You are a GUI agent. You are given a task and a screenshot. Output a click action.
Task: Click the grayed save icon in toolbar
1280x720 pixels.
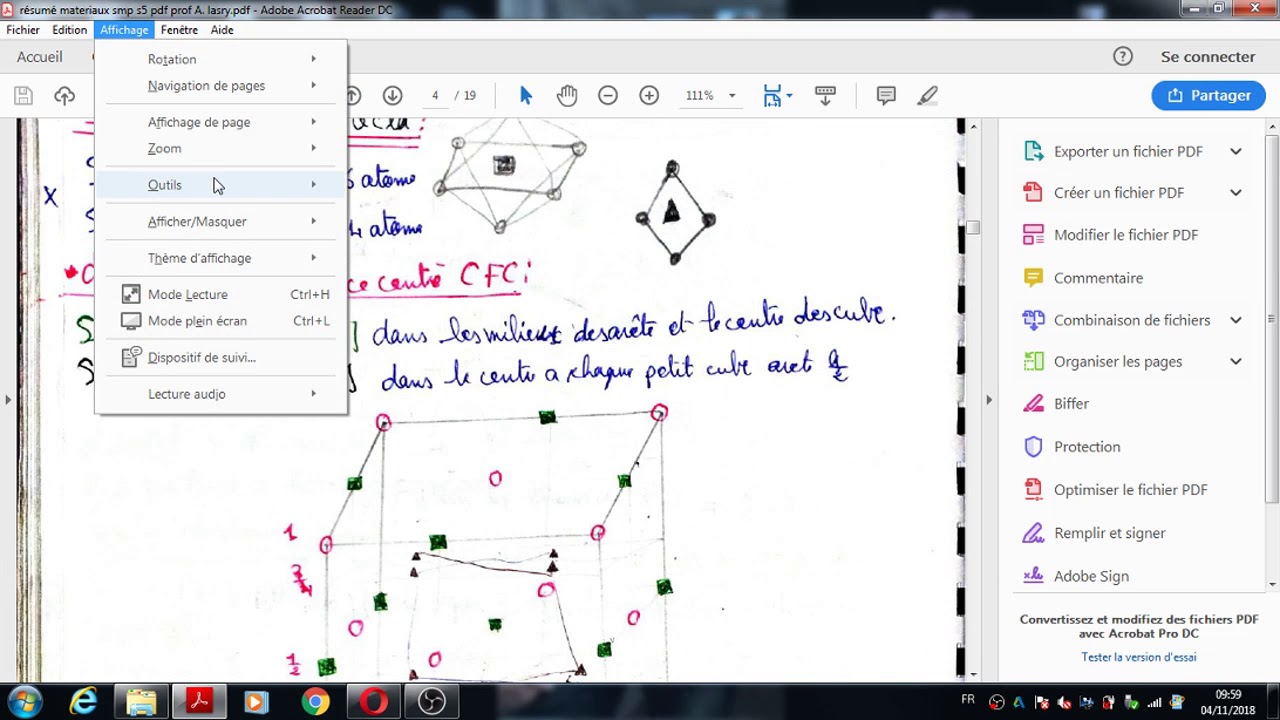(x=23, y=95)
